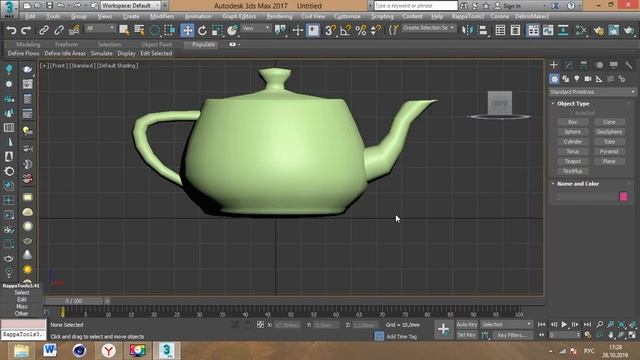The image size is (640, 360).
Task: Switch to the Freeform ribbon tab
Action: coord(66,44)
